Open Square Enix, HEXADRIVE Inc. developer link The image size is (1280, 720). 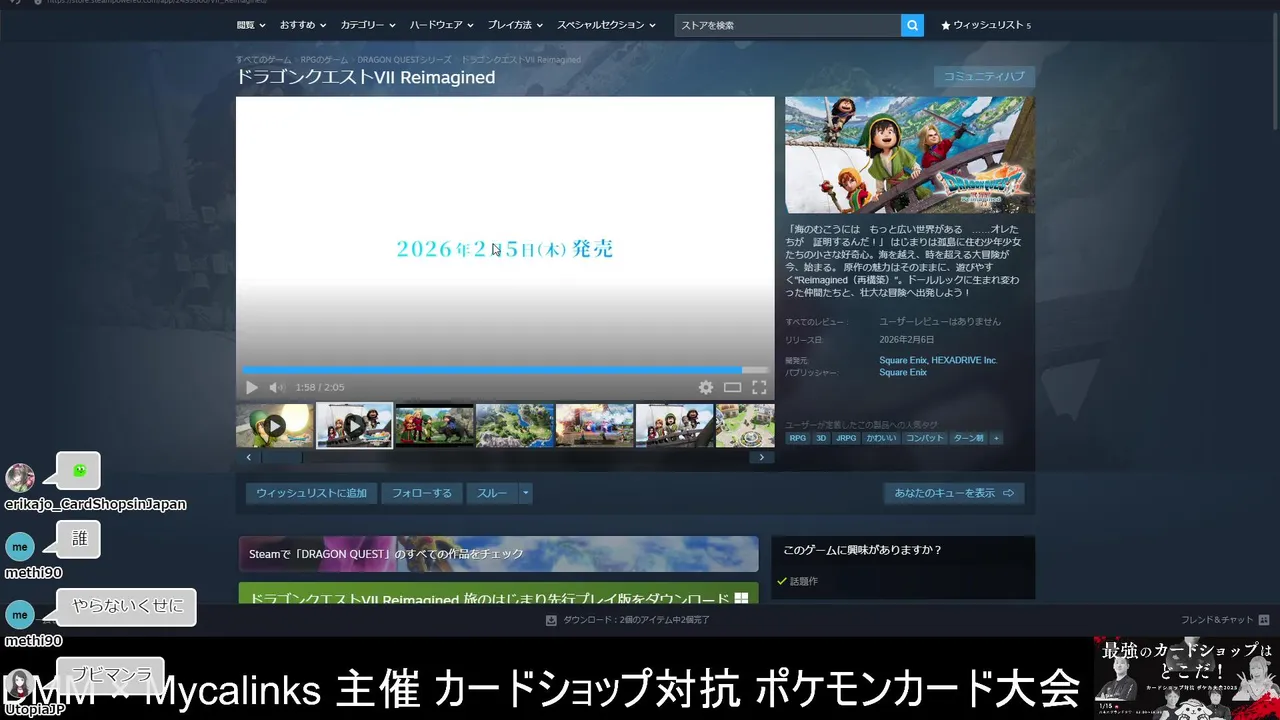pyautogui.click(x=938, y=360)
